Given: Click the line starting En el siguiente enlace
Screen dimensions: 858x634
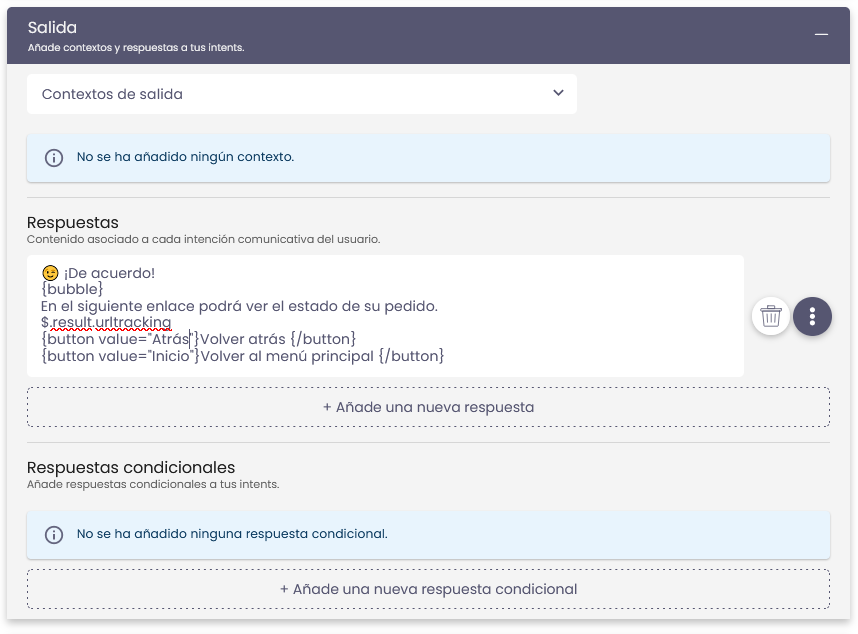Looking at the screenshot, I should pyautogui.click(x=239, y=306).
